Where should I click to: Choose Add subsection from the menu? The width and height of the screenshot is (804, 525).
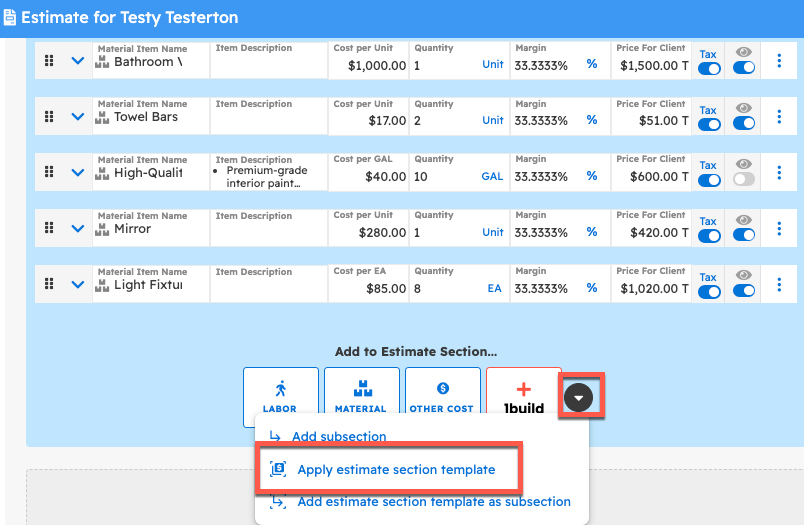point(338,437)
